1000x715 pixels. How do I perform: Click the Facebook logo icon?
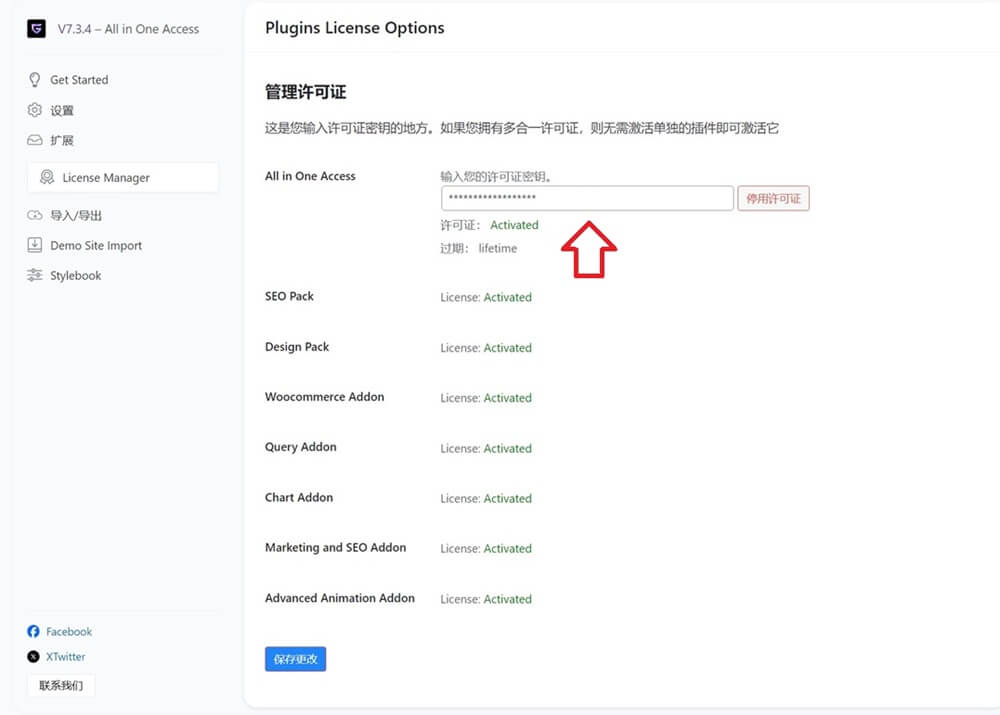(x=34, y=631)
